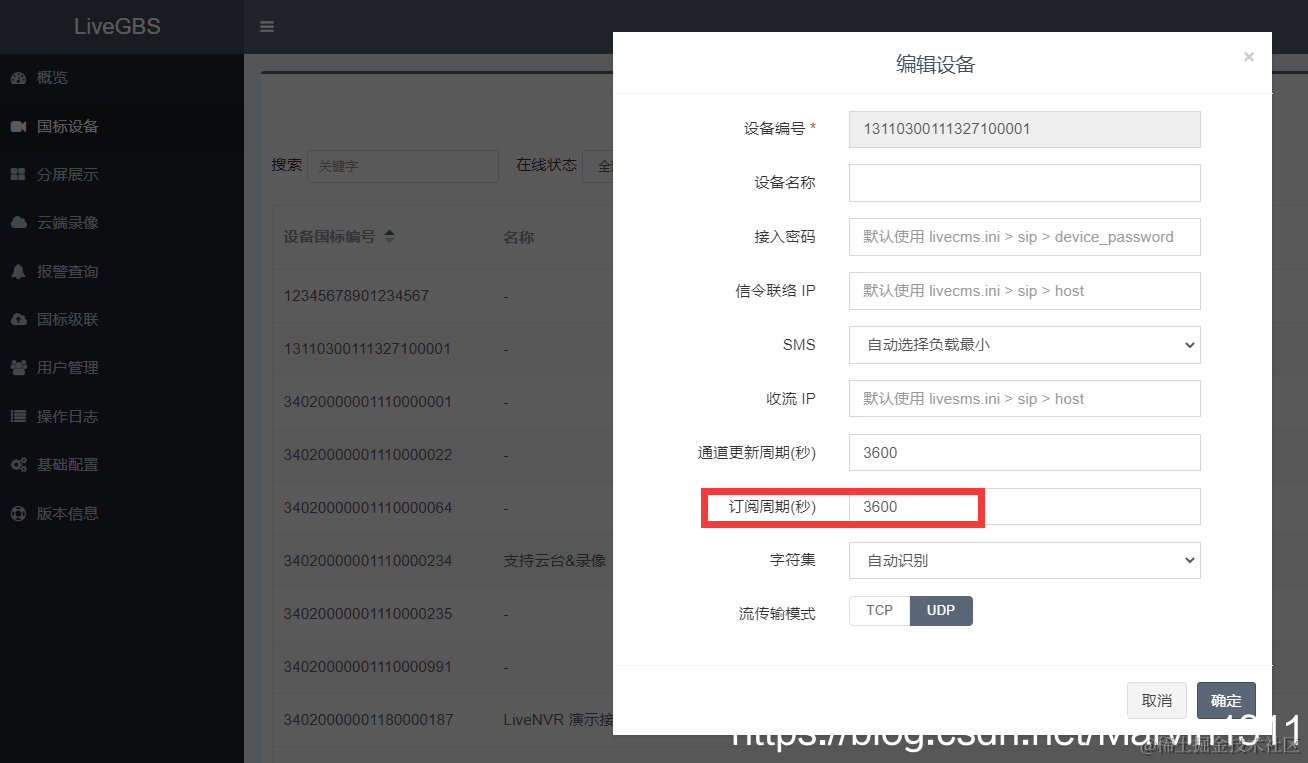Image resolution: width=1308 pixels, height=763 pixels.
Task: Click the 搜索 keyword input box
Action: click(x=402, y=166)
